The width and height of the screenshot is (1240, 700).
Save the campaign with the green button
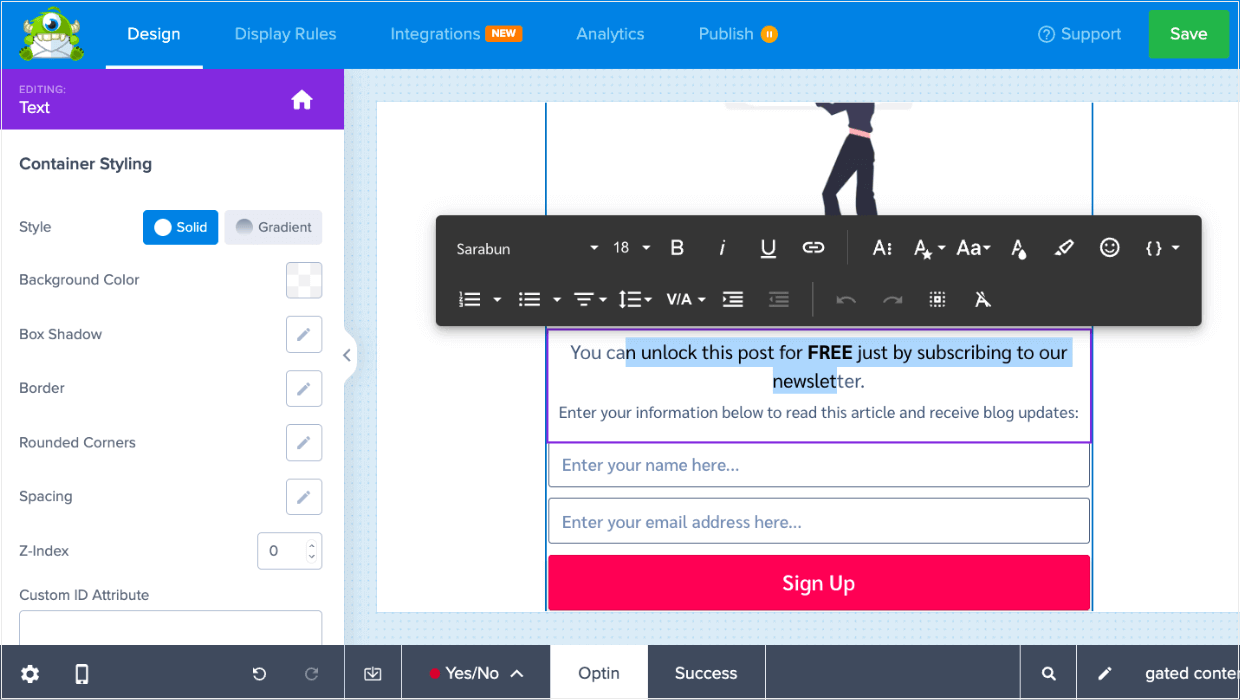point(1189,33)
